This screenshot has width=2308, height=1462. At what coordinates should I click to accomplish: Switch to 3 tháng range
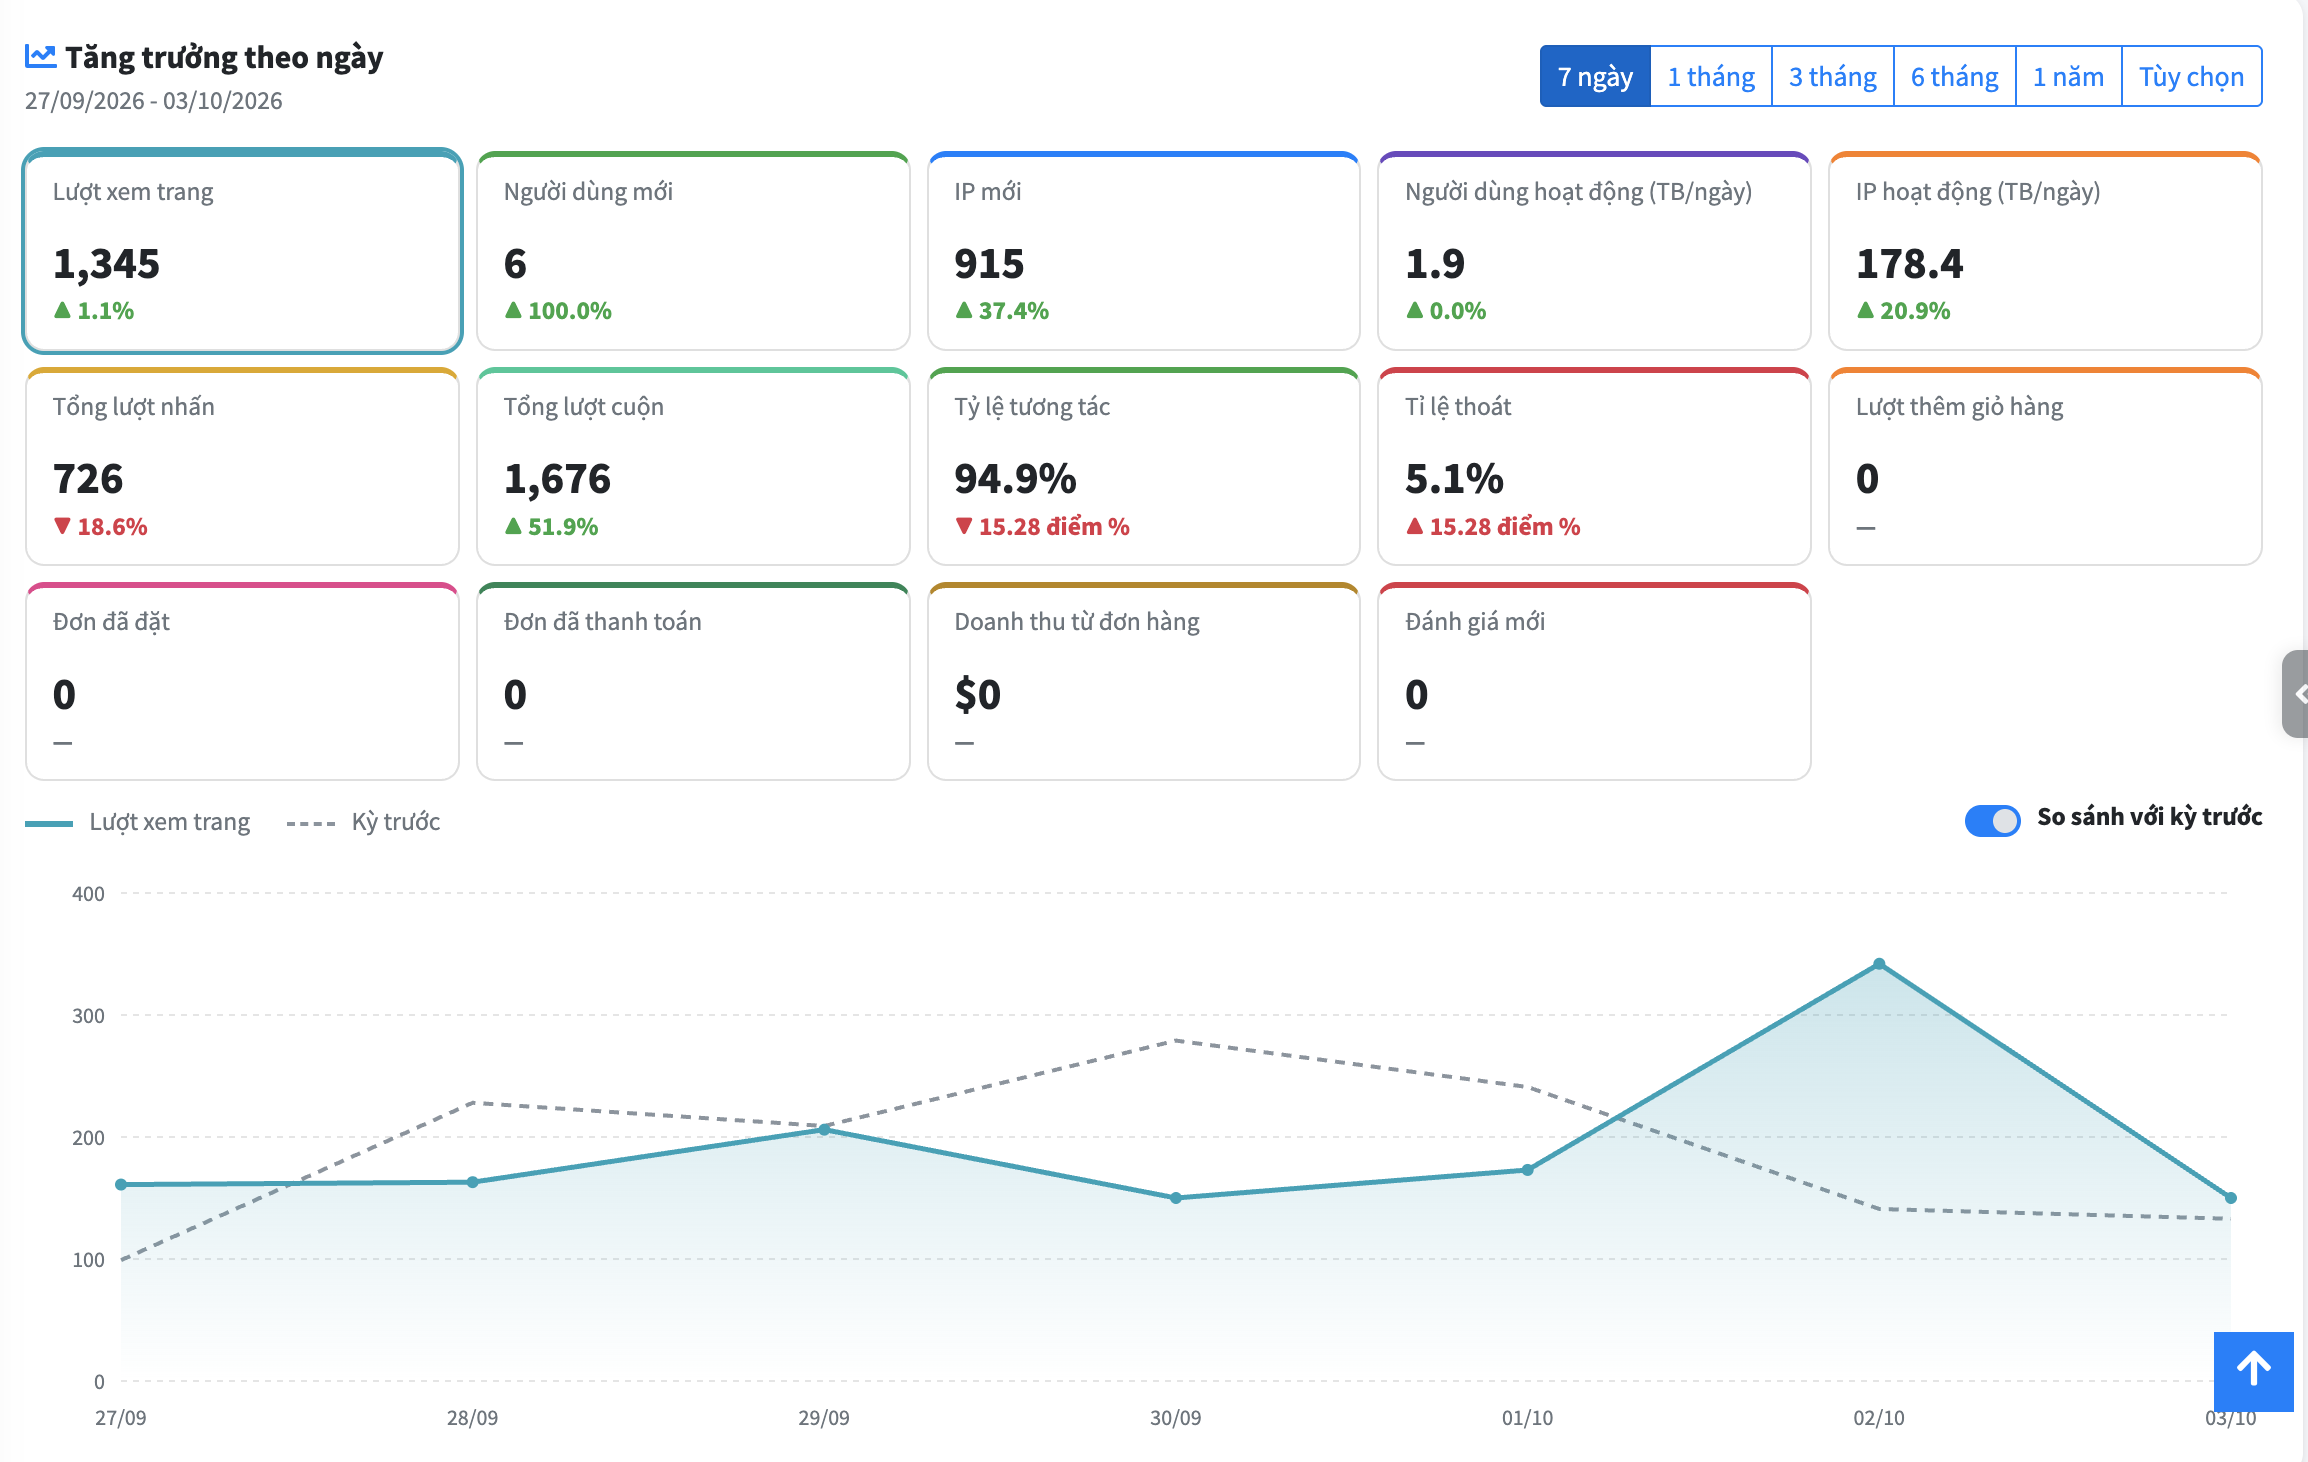(1833, 77)
